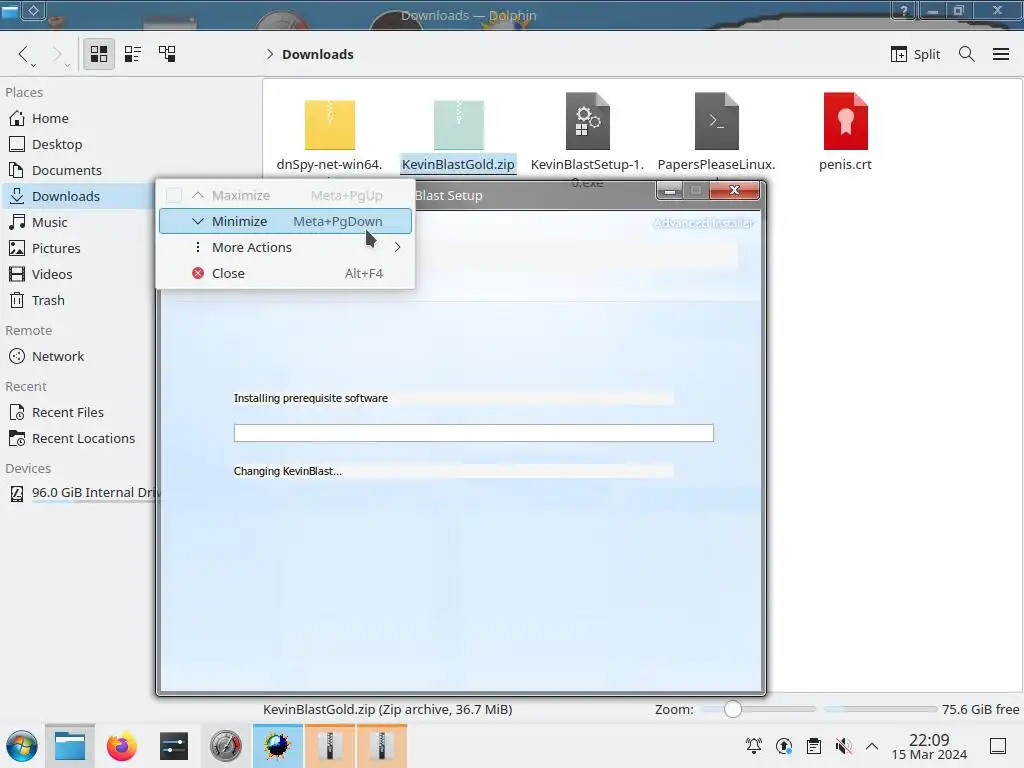Expand hidden system tray icons arrow
Screen dimensions: 1024x768
[x=872, y=746]
